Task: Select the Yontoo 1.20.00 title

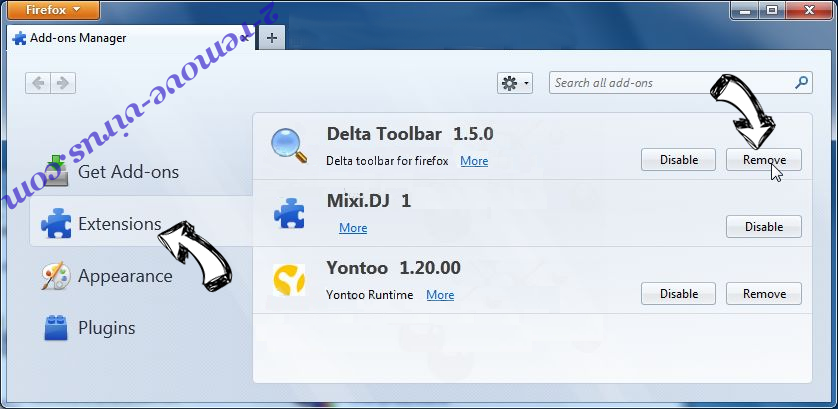Action: (x=393, y=267)
